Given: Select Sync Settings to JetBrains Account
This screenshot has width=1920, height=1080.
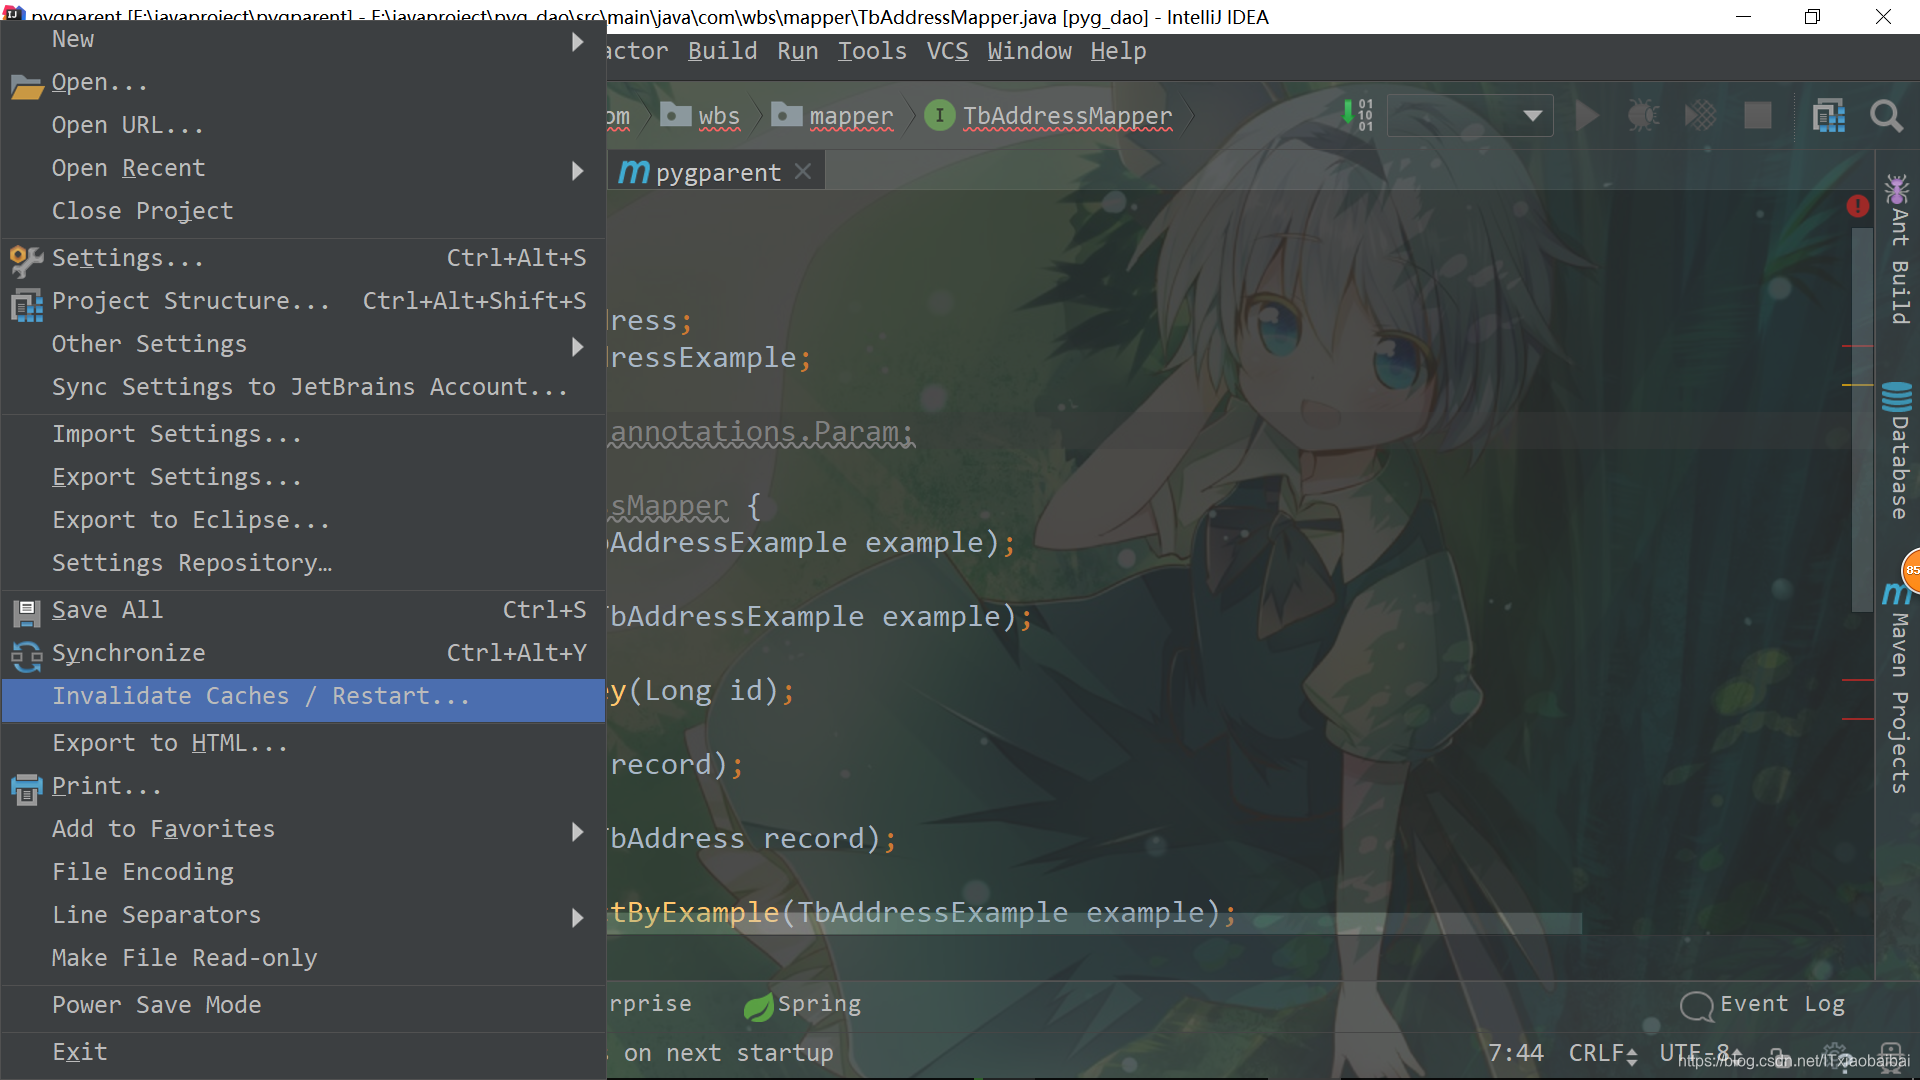Looking at the screenshot, I should 303,387.
